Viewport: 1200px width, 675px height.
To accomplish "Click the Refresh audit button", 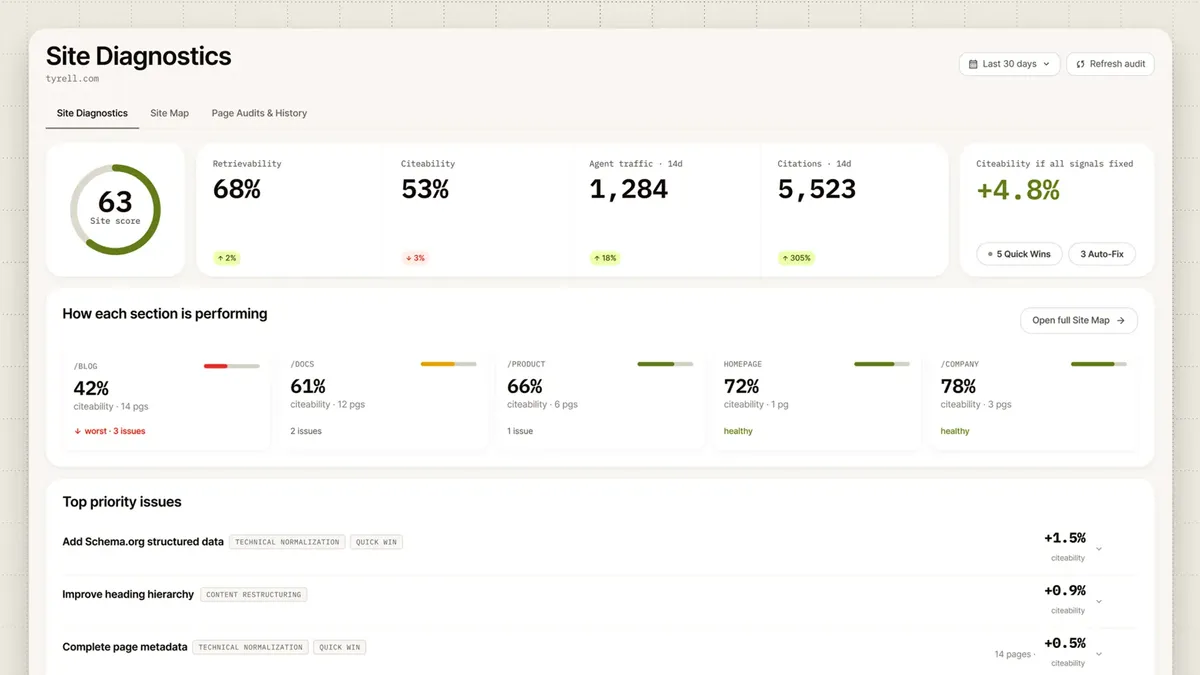I will point(1110,64).
